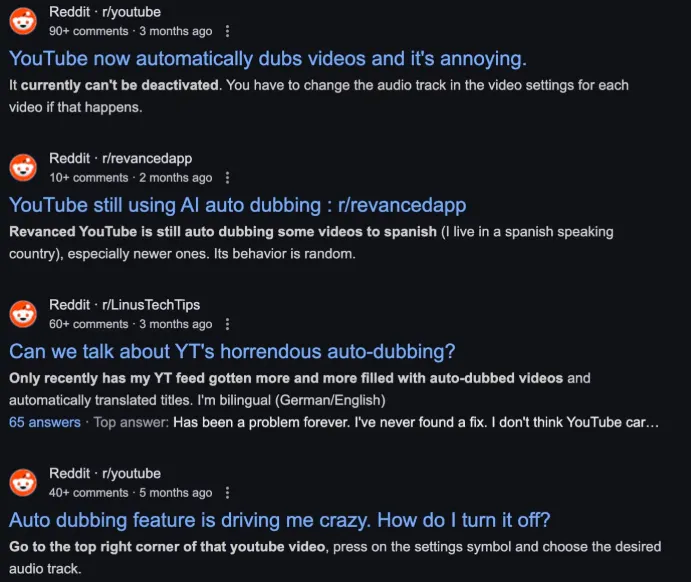Open three-dot menu on r/revancedapp result
Image resolution: width=691 pixels, height=582 pixels.
[227, 178]
